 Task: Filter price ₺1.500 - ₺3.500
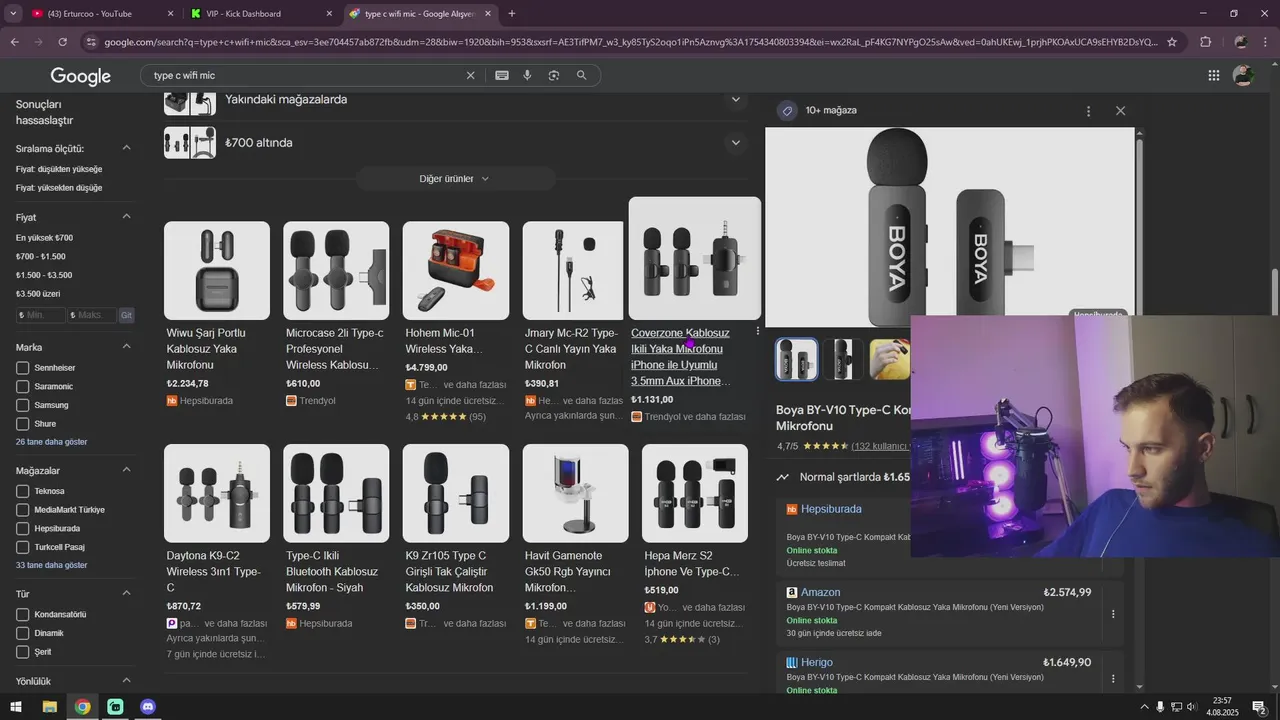44,275
